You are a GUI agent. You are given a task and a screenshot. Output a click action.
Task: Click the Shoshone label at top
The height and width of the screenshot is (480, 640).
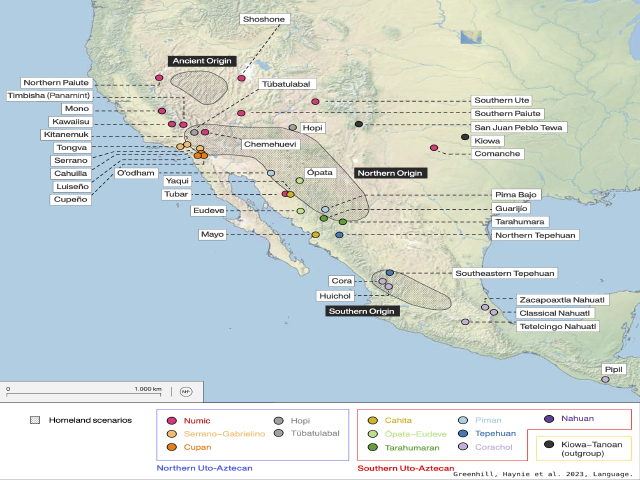click(x=265, y=19)
